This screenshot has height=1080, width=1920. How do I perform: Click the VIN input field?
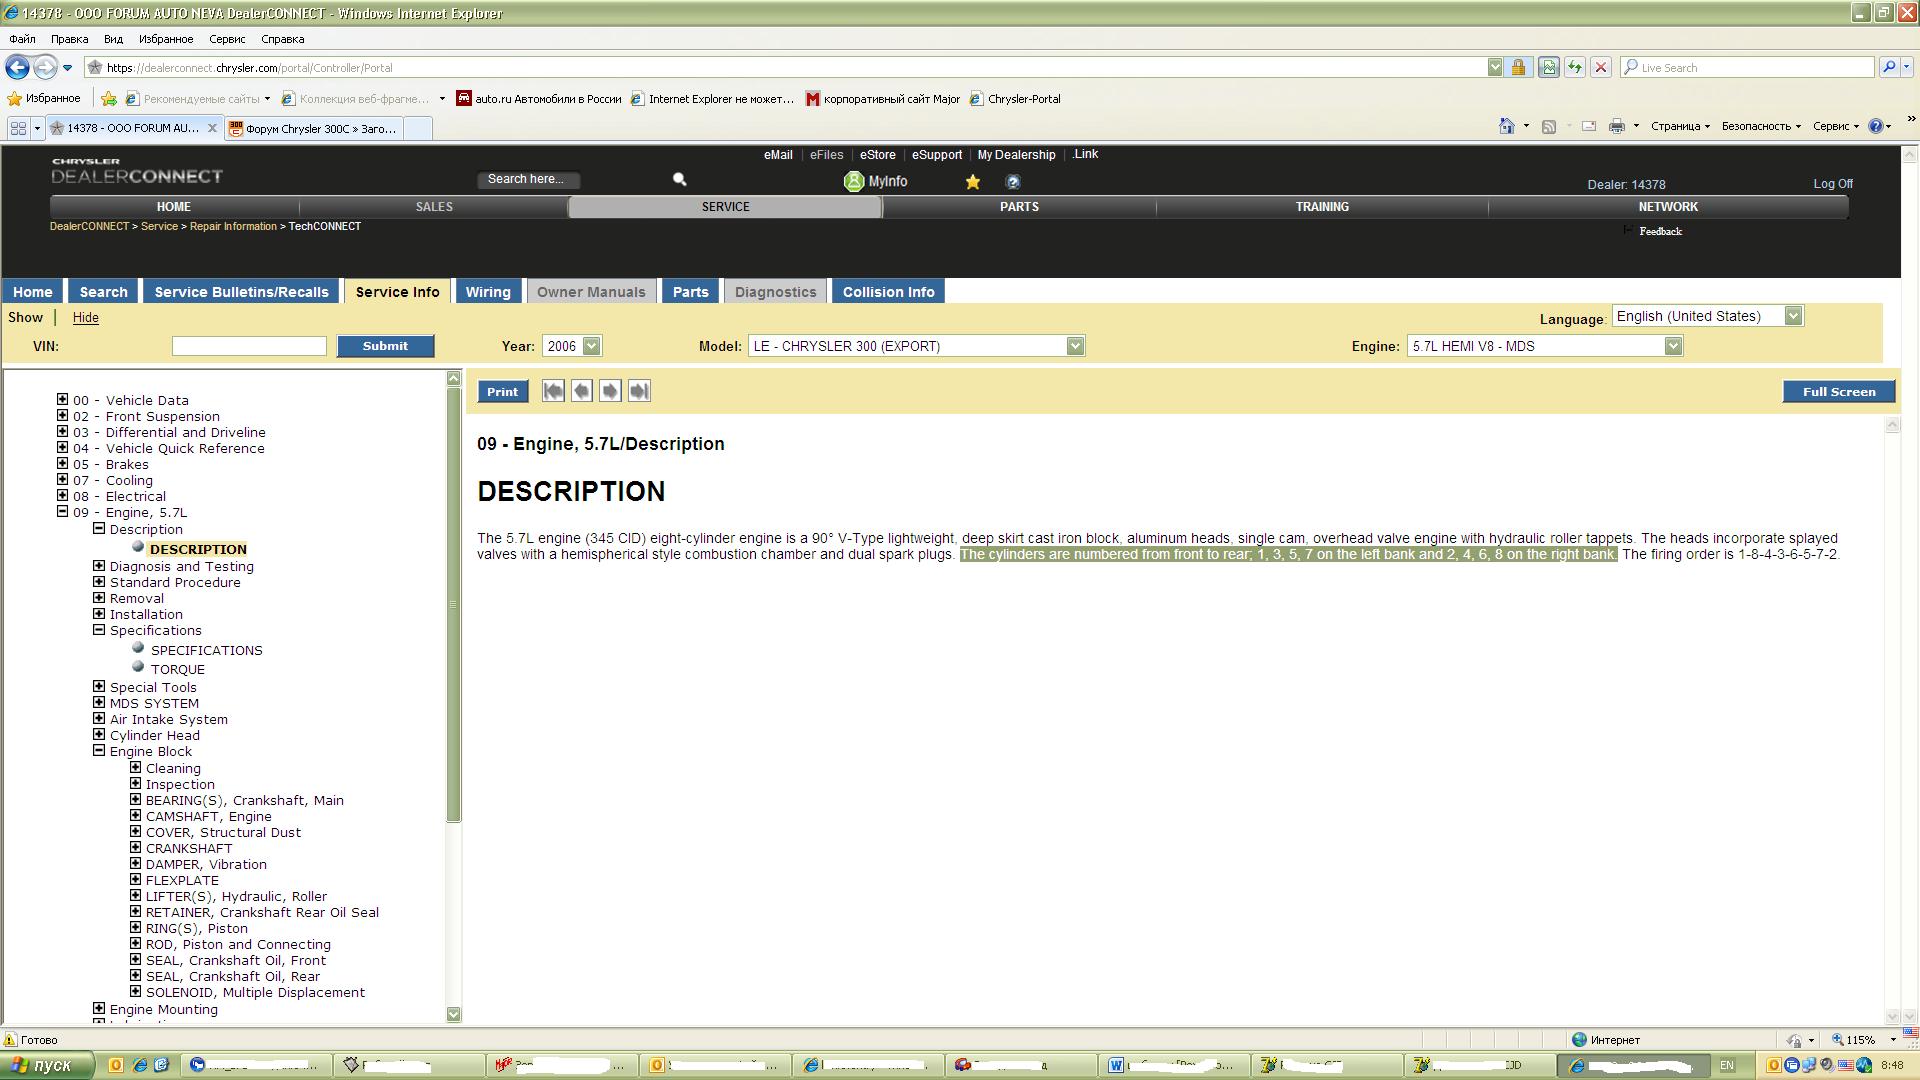pos(249,346)
